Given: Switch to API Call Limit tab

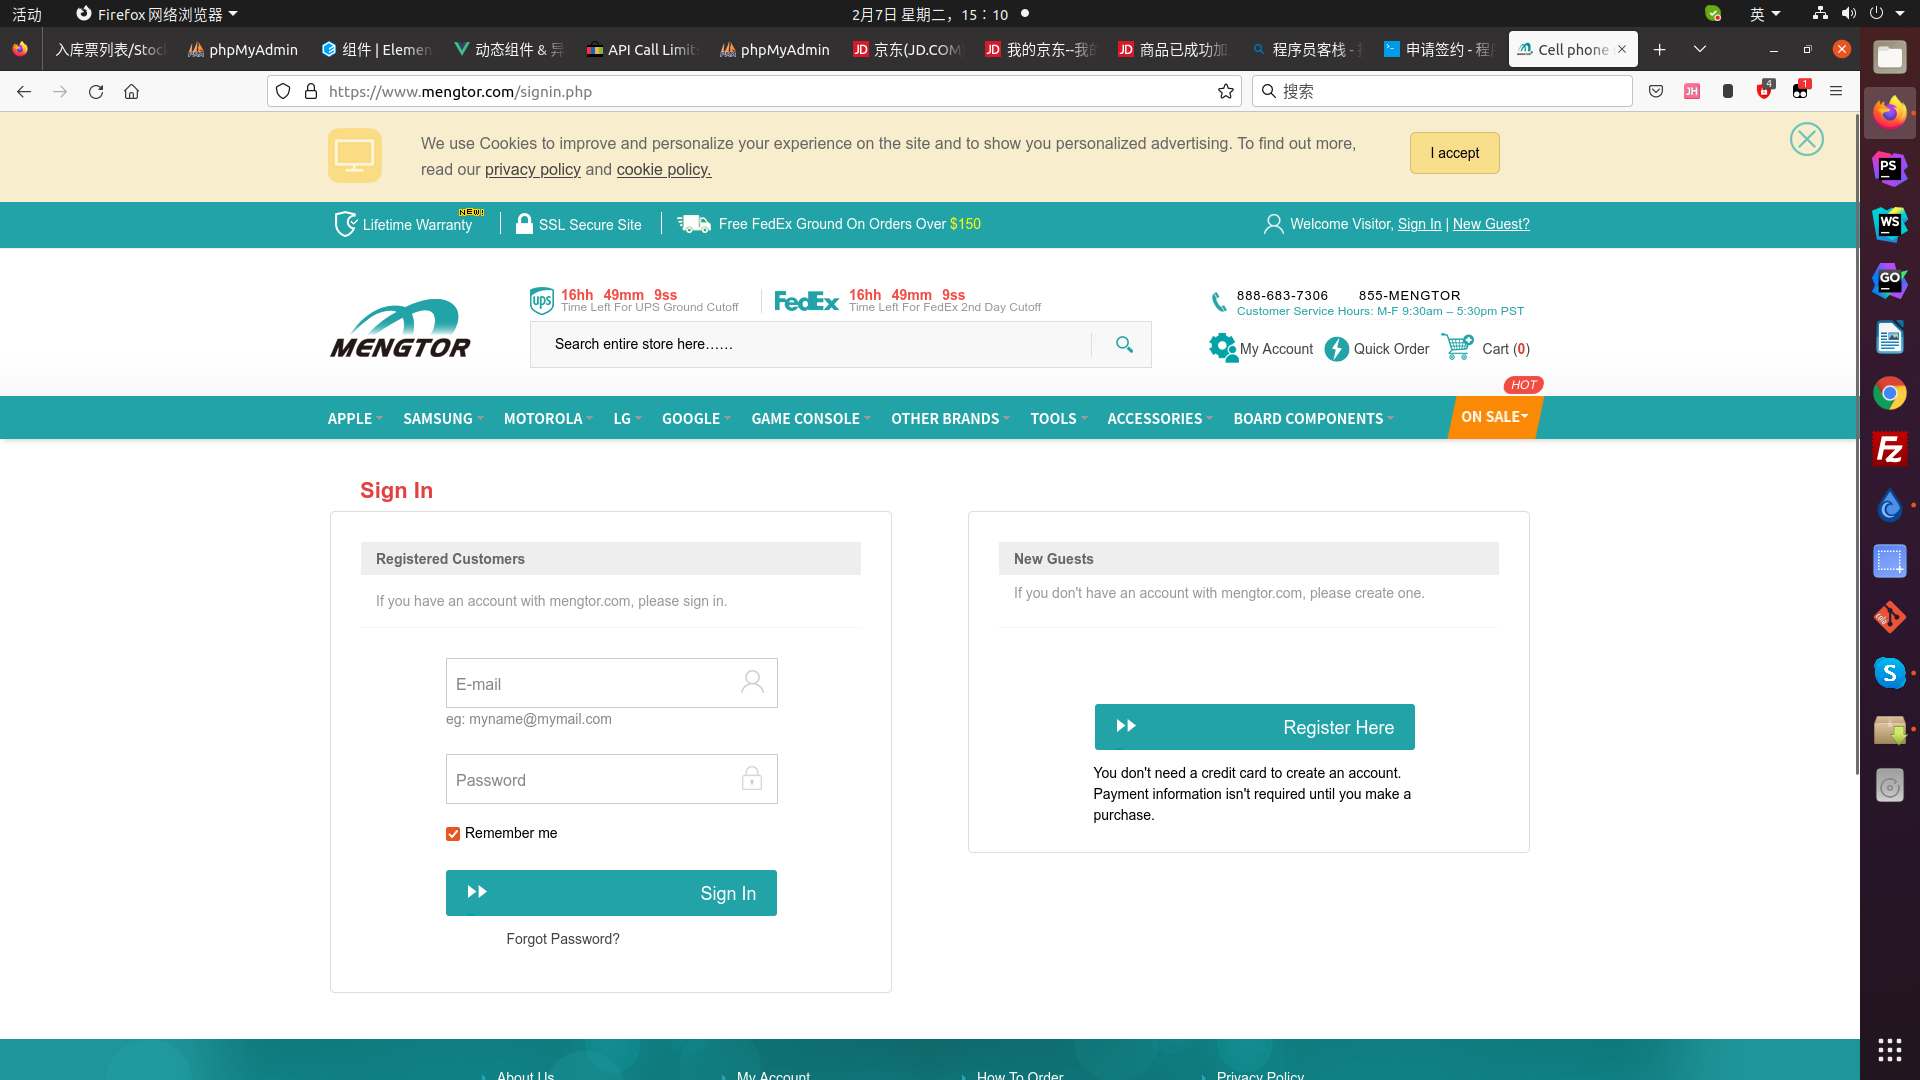Looking at the screenshot, I should pos(641,49).
